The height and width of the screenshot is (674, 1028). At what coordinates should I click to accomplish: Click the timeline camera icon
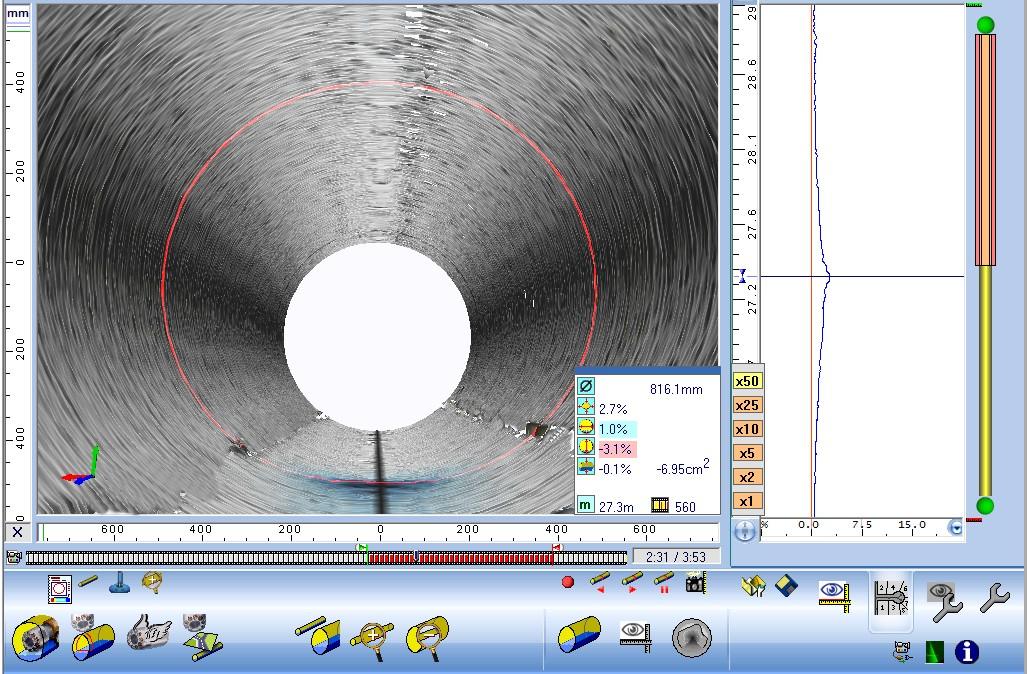(14, 557)
